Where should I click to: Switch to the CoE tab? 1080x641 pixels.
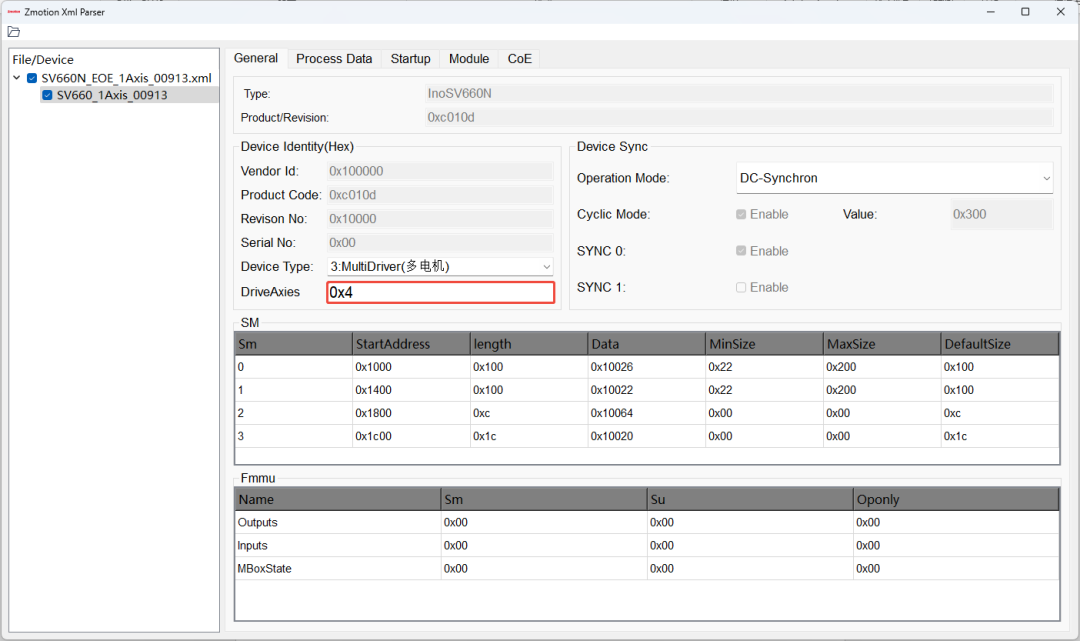tap(519, 59)
